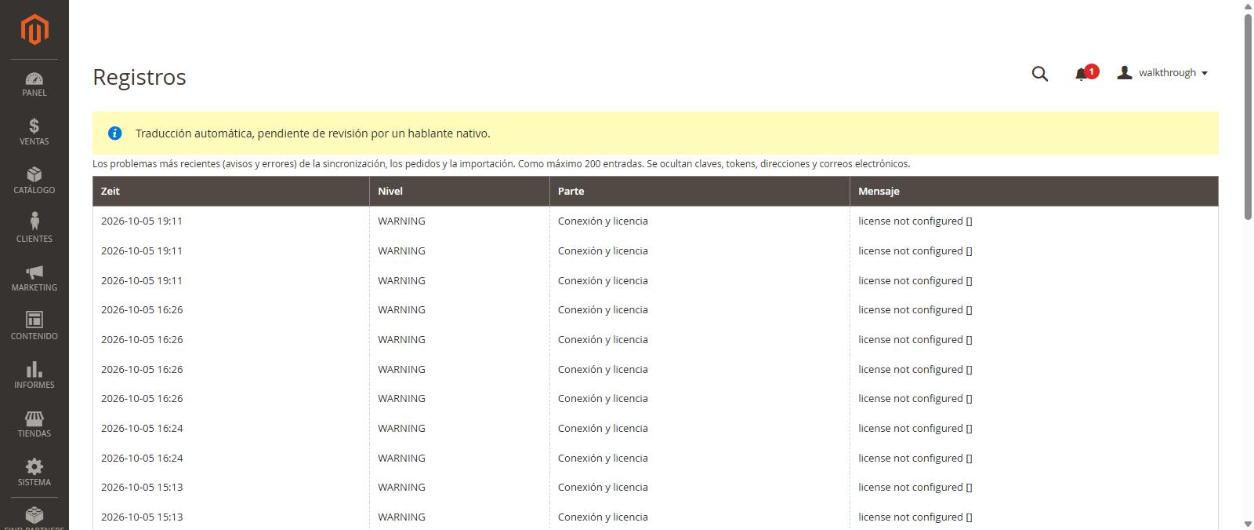The height and width of the screenshot is (530, 1254).
Task: Click the Mensaje column header
Action: point(1034,191)
